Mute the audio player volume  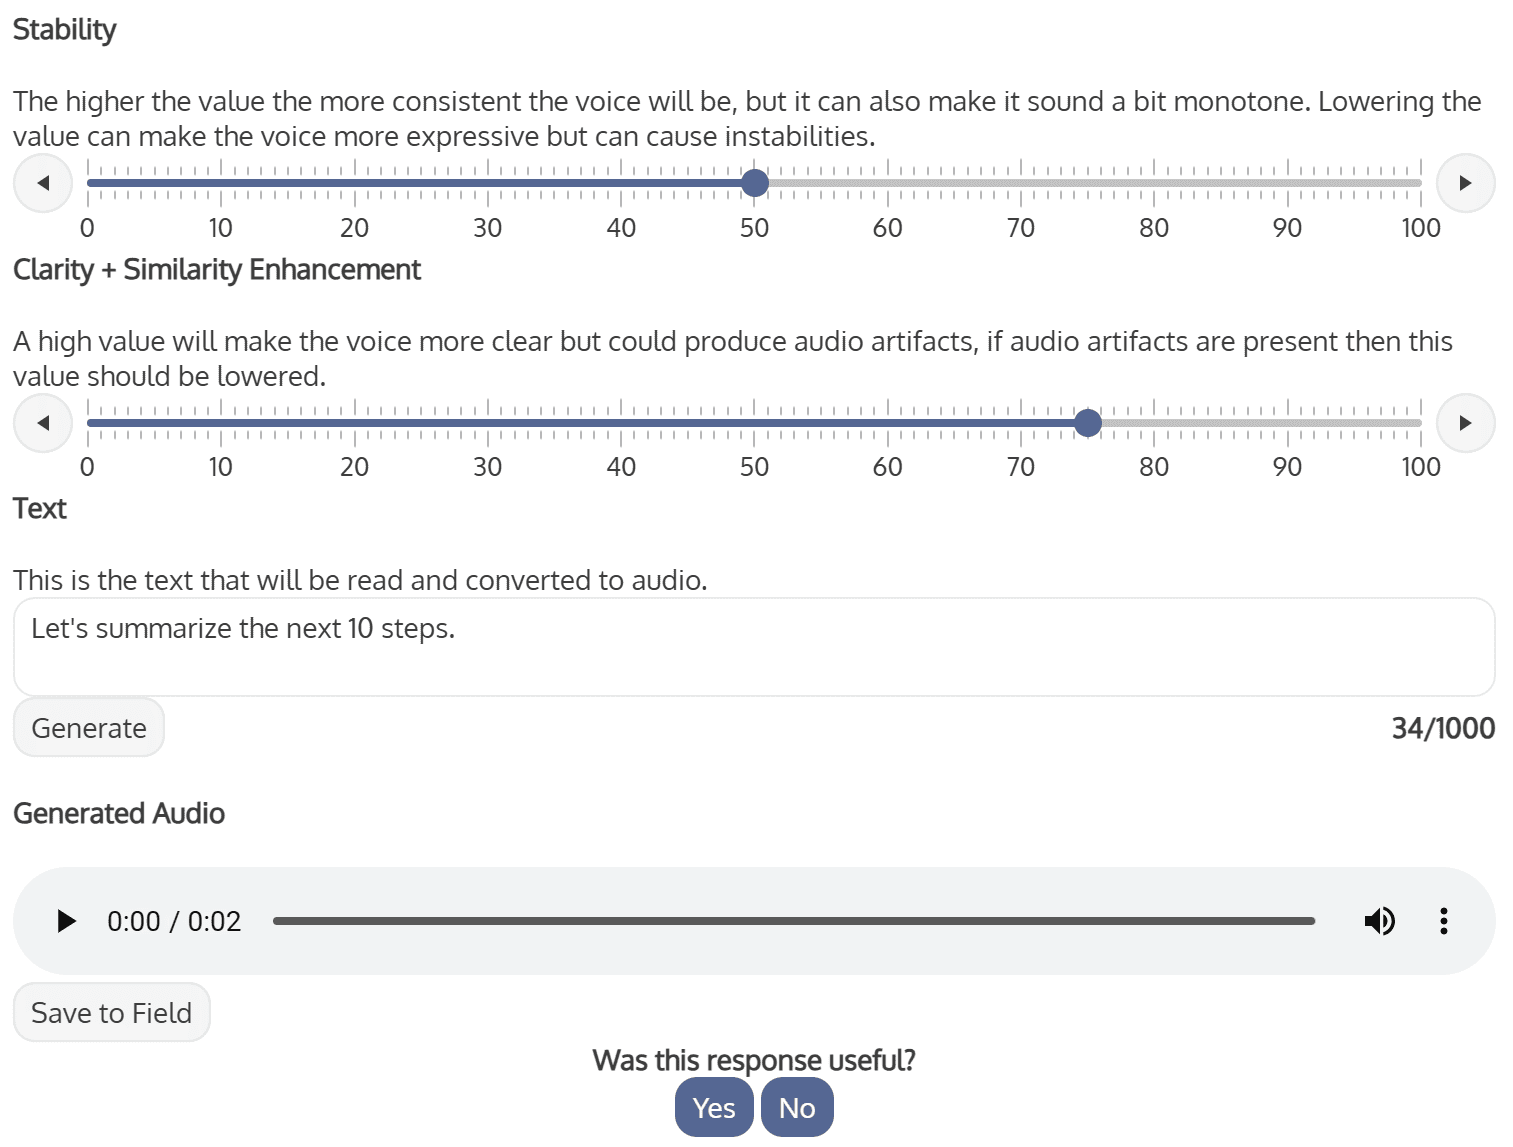point(1379,921)
